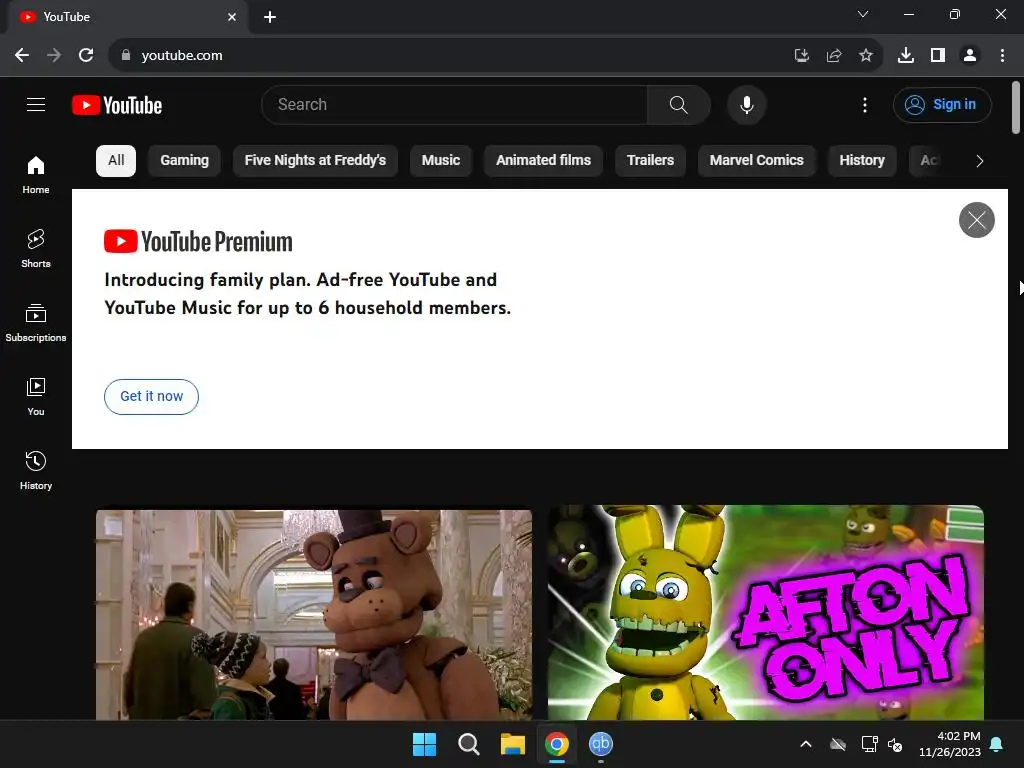Open tab search dropdown arrow
1024x768 pixels.
[863, 14]
